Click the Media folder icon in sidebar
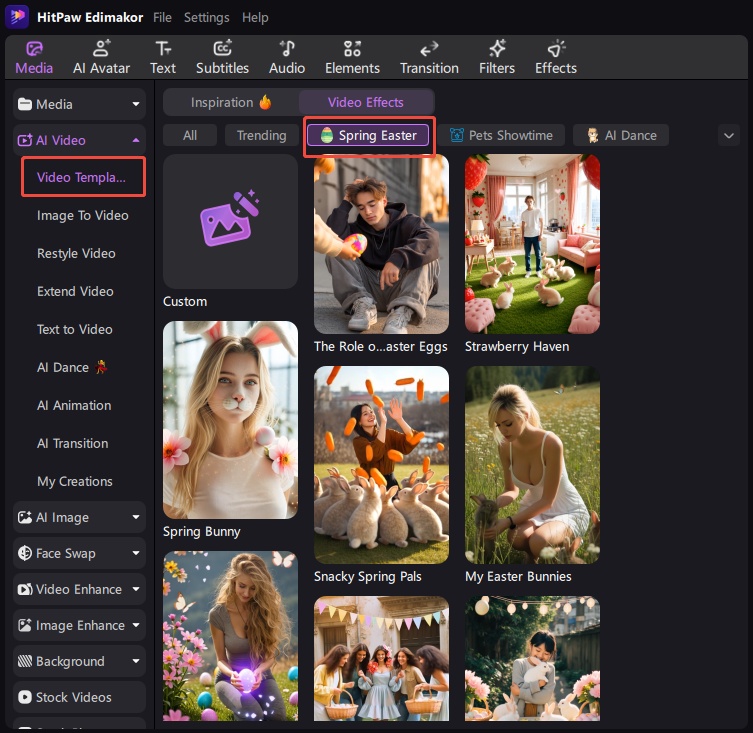Image resolution: width=753 pixels, height=733 pixels. pyautogui.click(x=24, y=104)
